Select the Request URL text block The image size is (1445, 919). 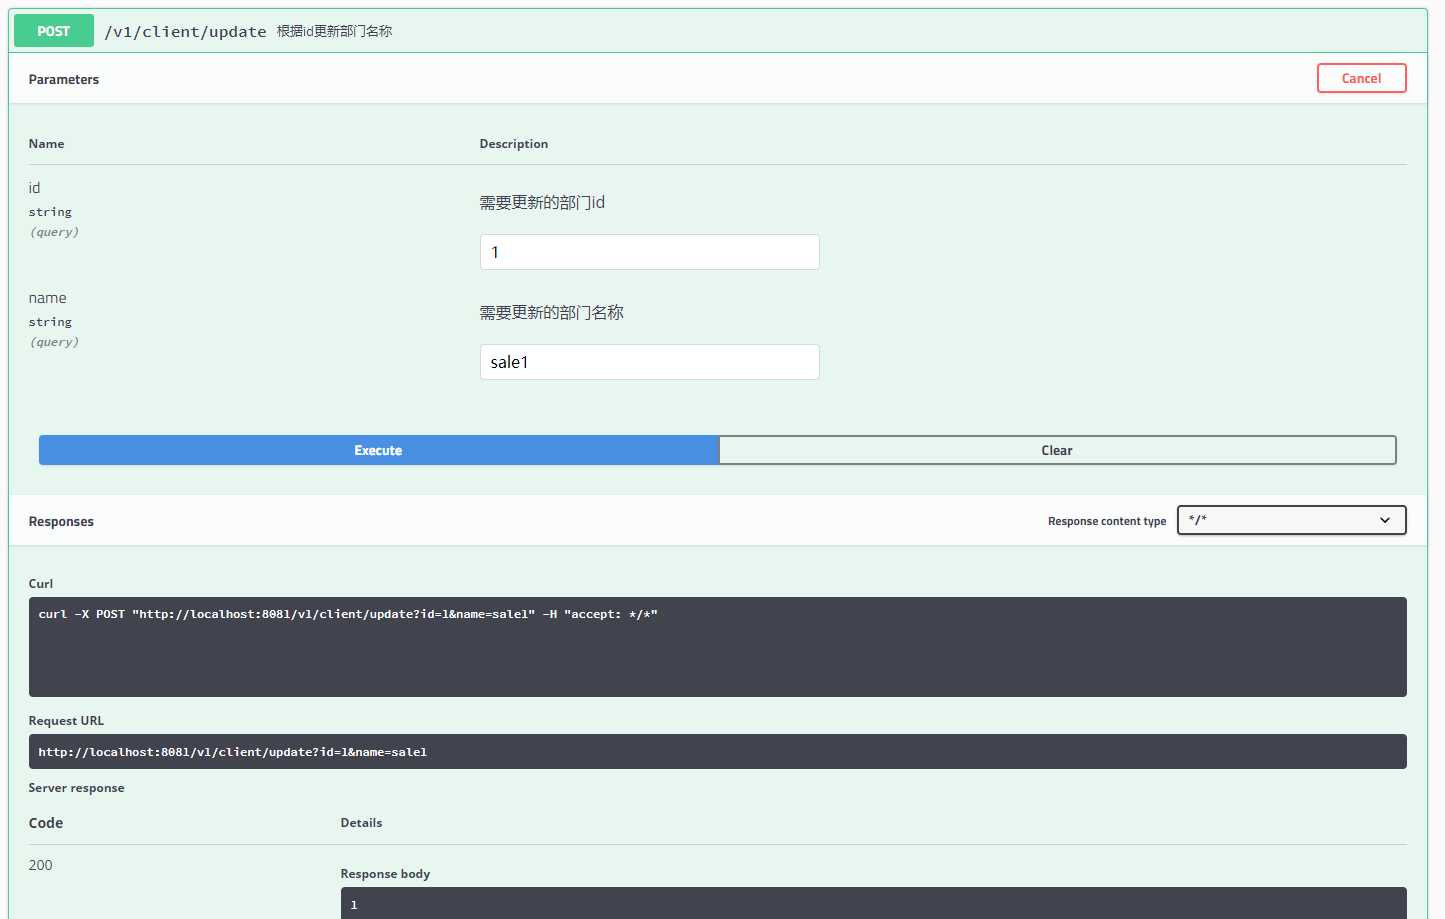tap(718, 752)
